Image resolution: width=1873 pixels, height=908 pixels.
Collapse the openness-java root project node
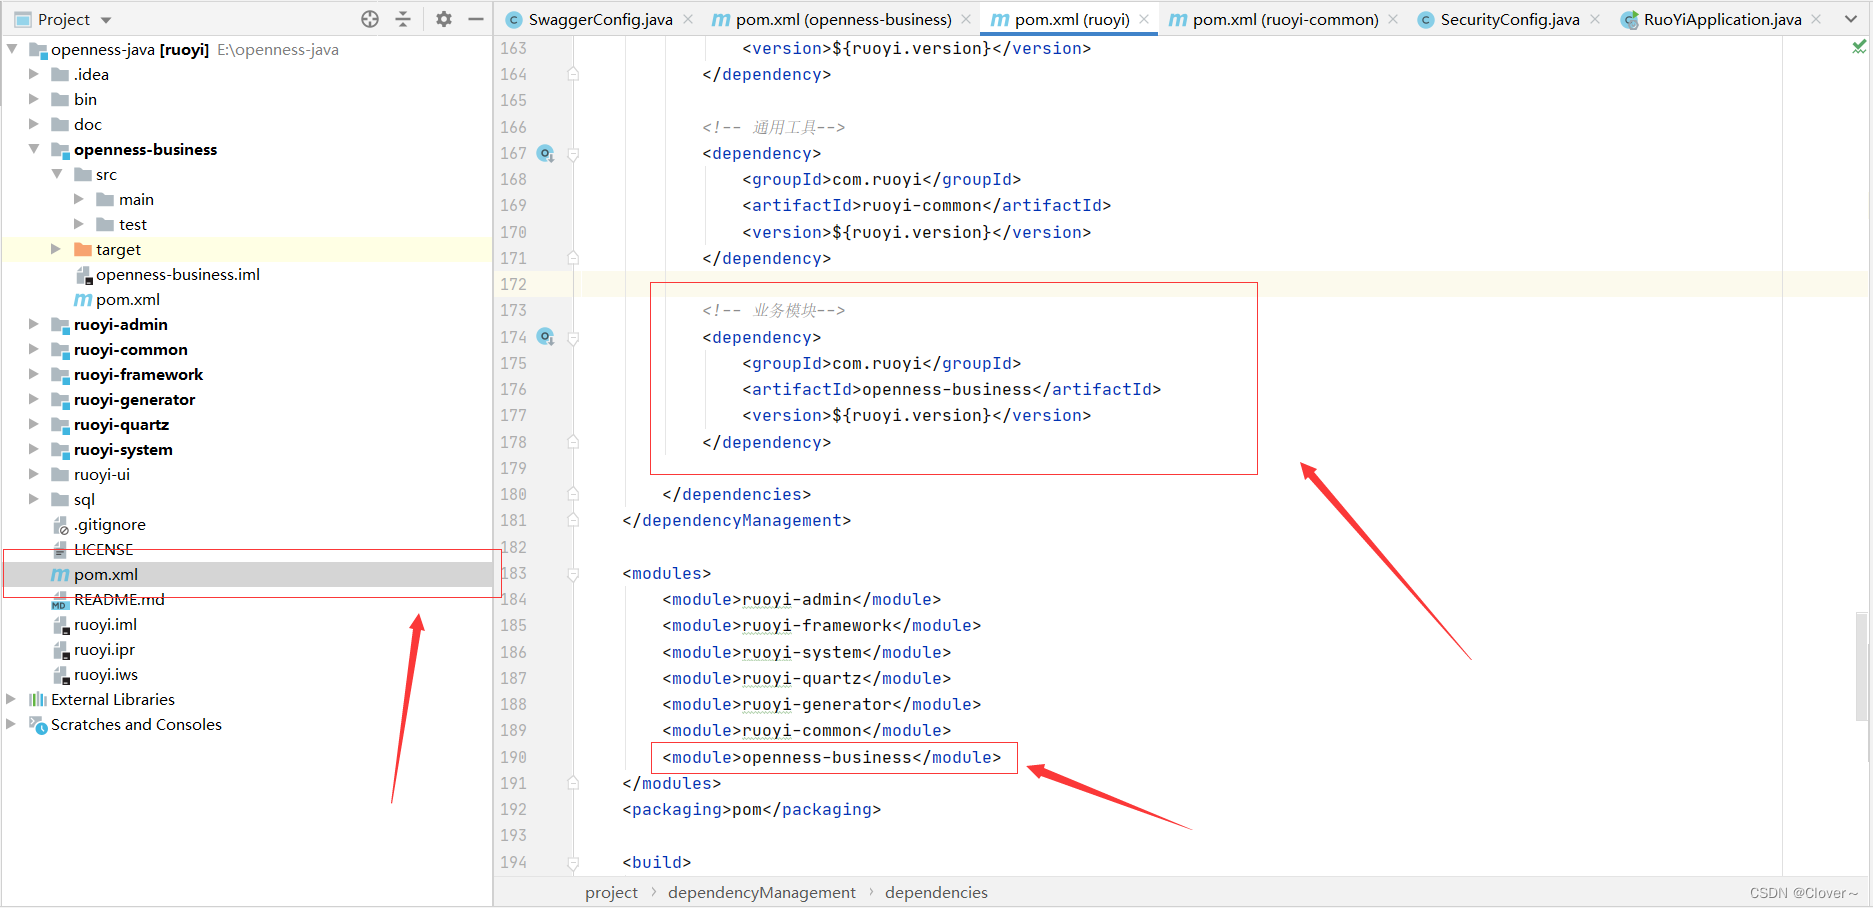click(x=12, y=49)
